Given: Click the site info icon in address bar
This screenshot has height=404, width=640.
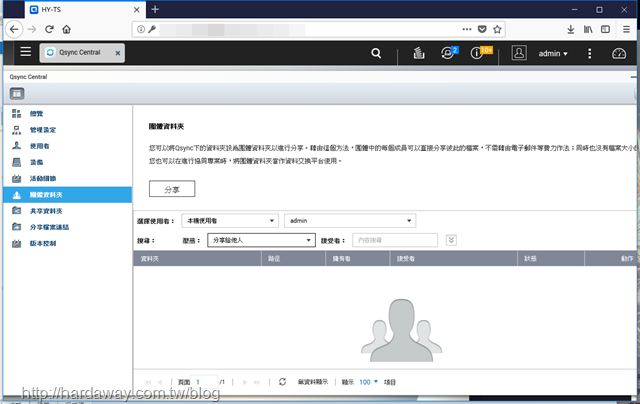Looking at the screenshot, I should (x=141, y=29).
